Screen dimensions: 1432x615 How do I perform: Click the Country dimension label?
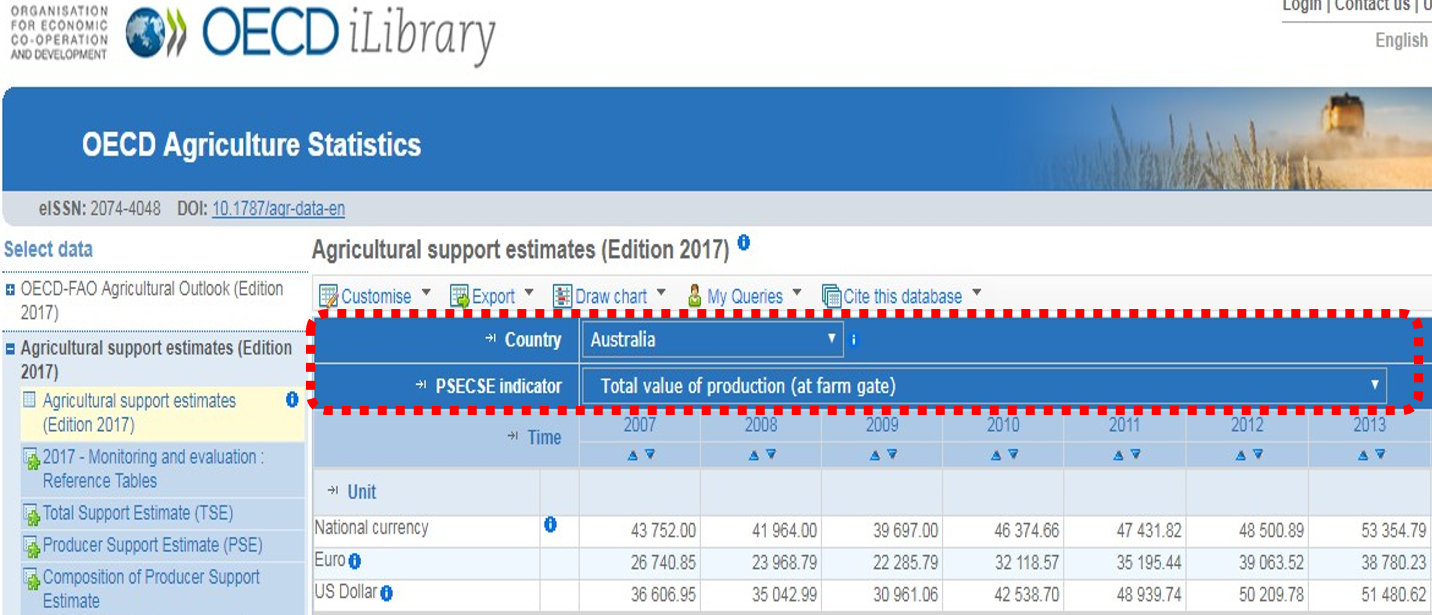click(x=533, y=340)
